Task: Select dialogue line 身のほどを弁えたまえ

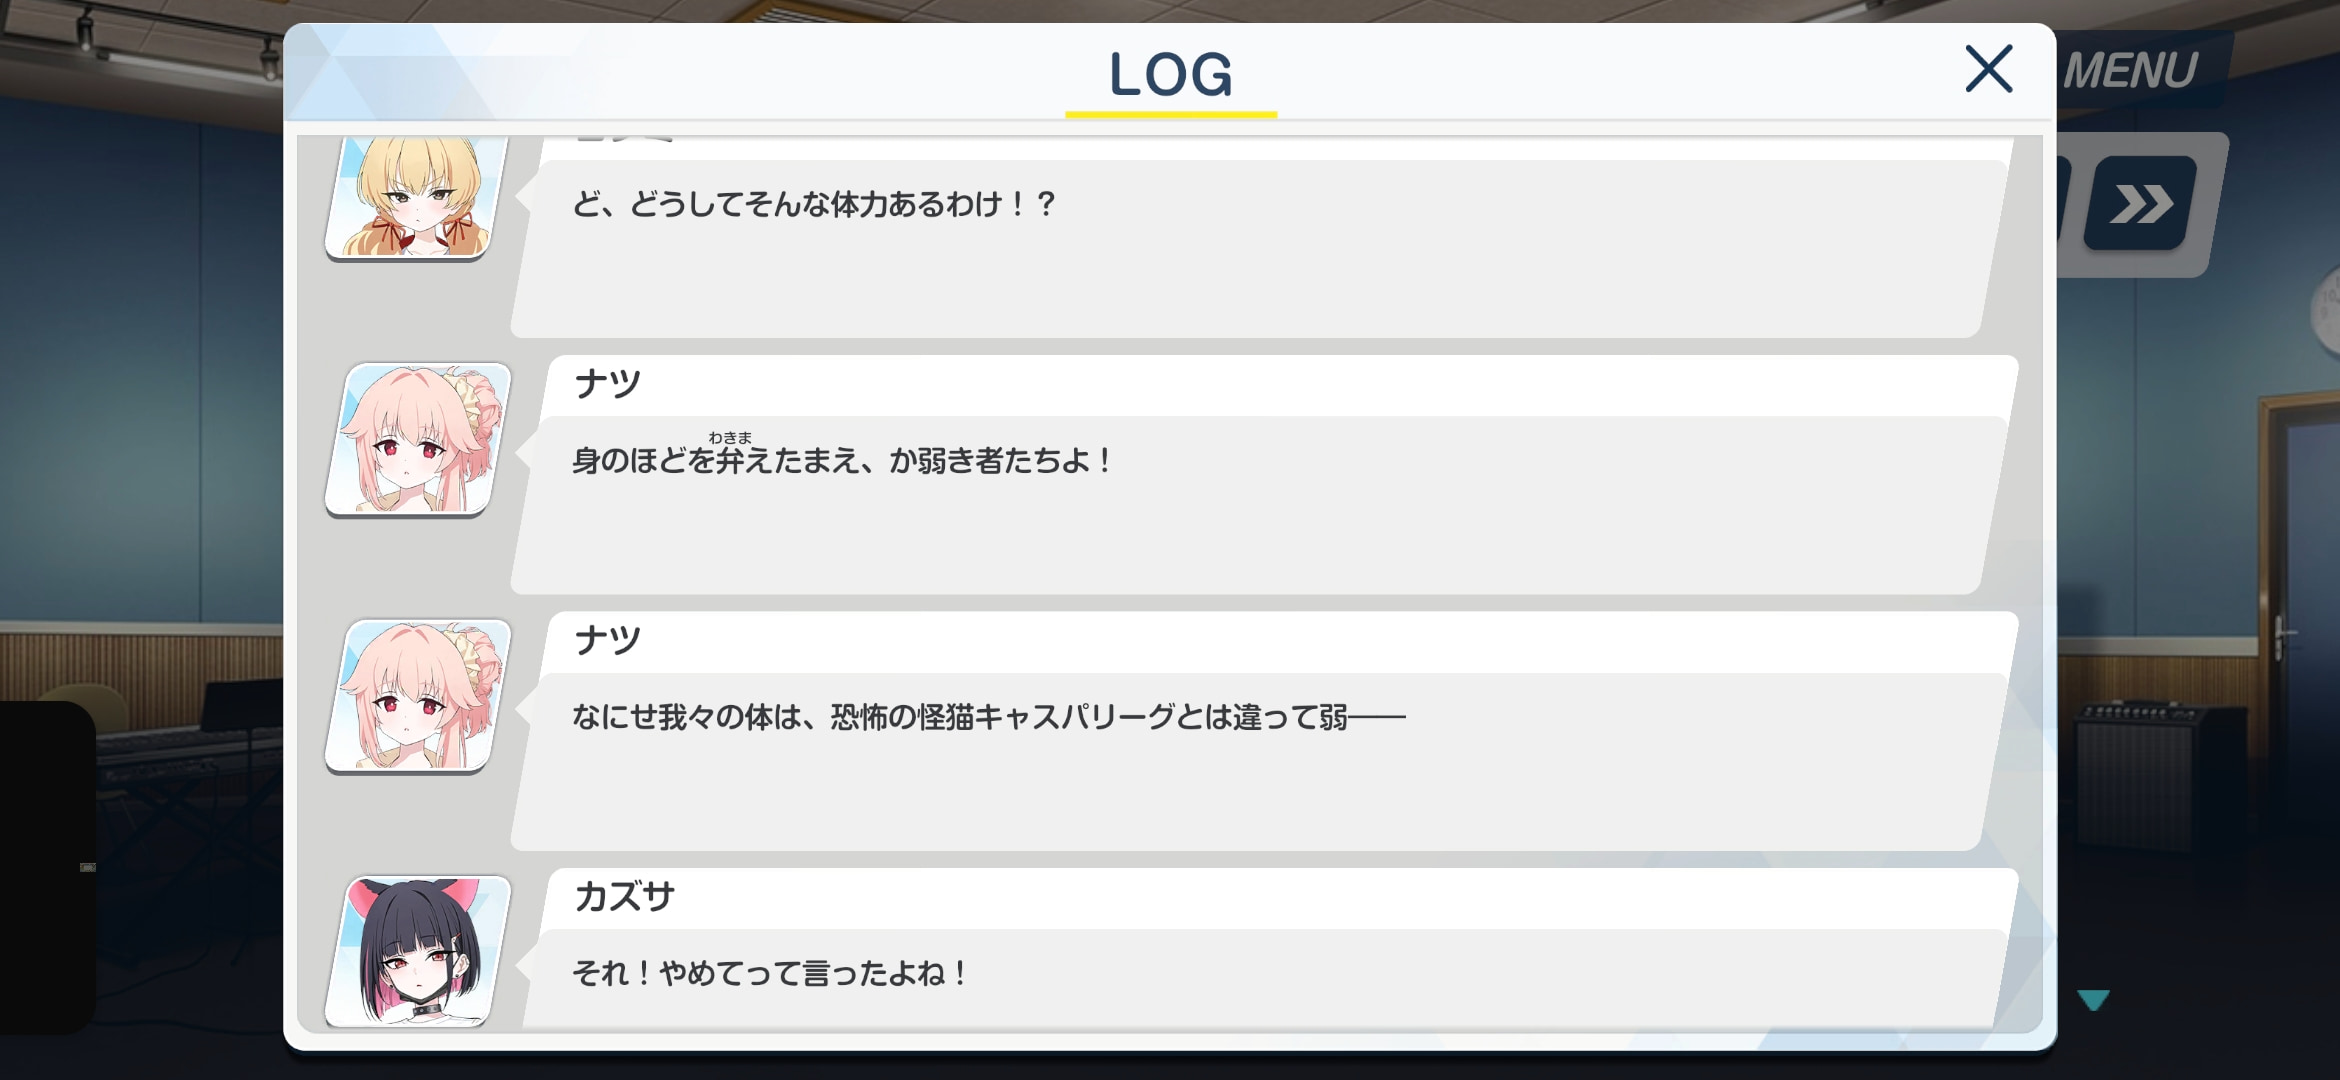Action: coord(842,460)
